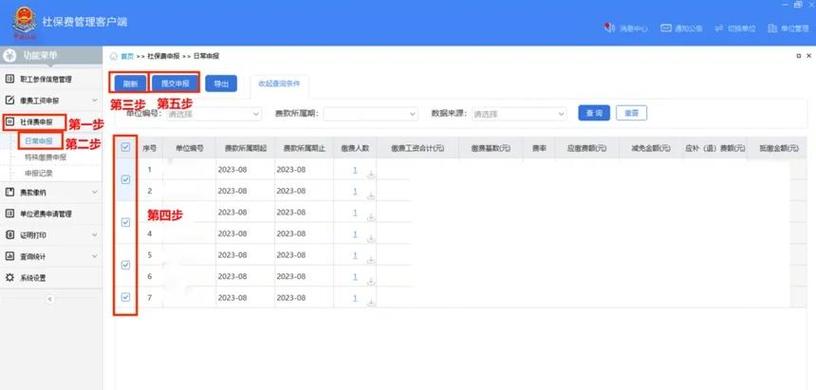The image size is (816, 390).
Task: Click the 职工参保信息管理 sidebar icon
Action: tap(9, 79)
